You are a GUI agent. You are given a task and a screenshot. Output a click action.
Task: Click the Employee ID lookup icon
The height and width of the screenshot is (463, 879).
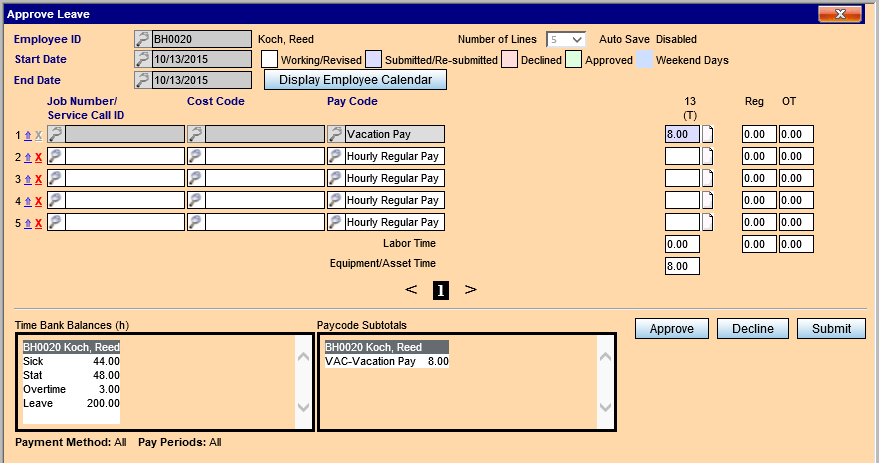click(142, 39)
